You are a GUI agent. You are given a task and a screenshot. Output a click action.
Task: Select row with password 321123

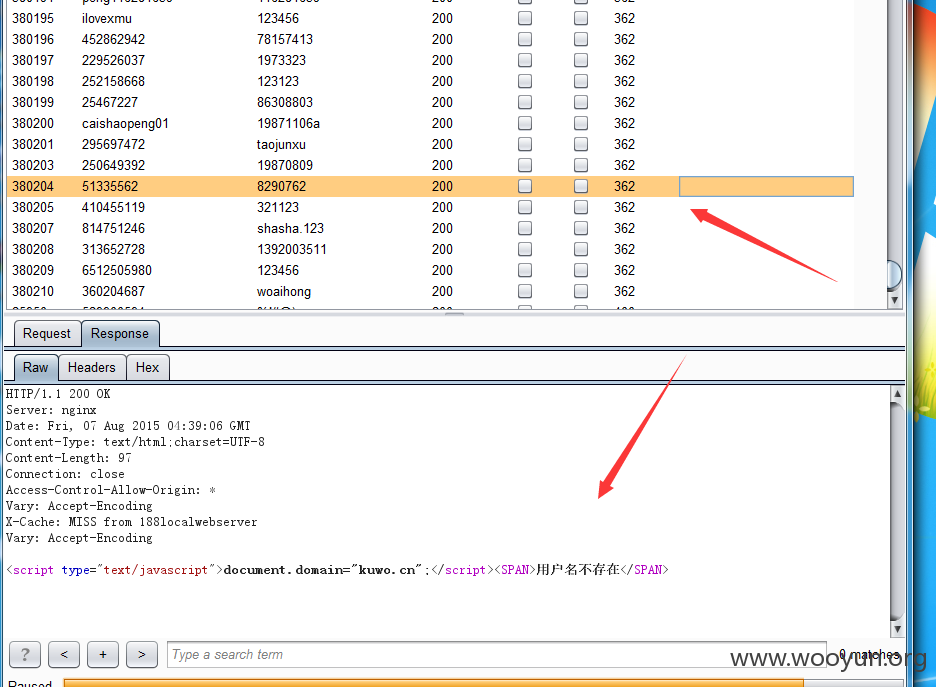tap(278, 207)
